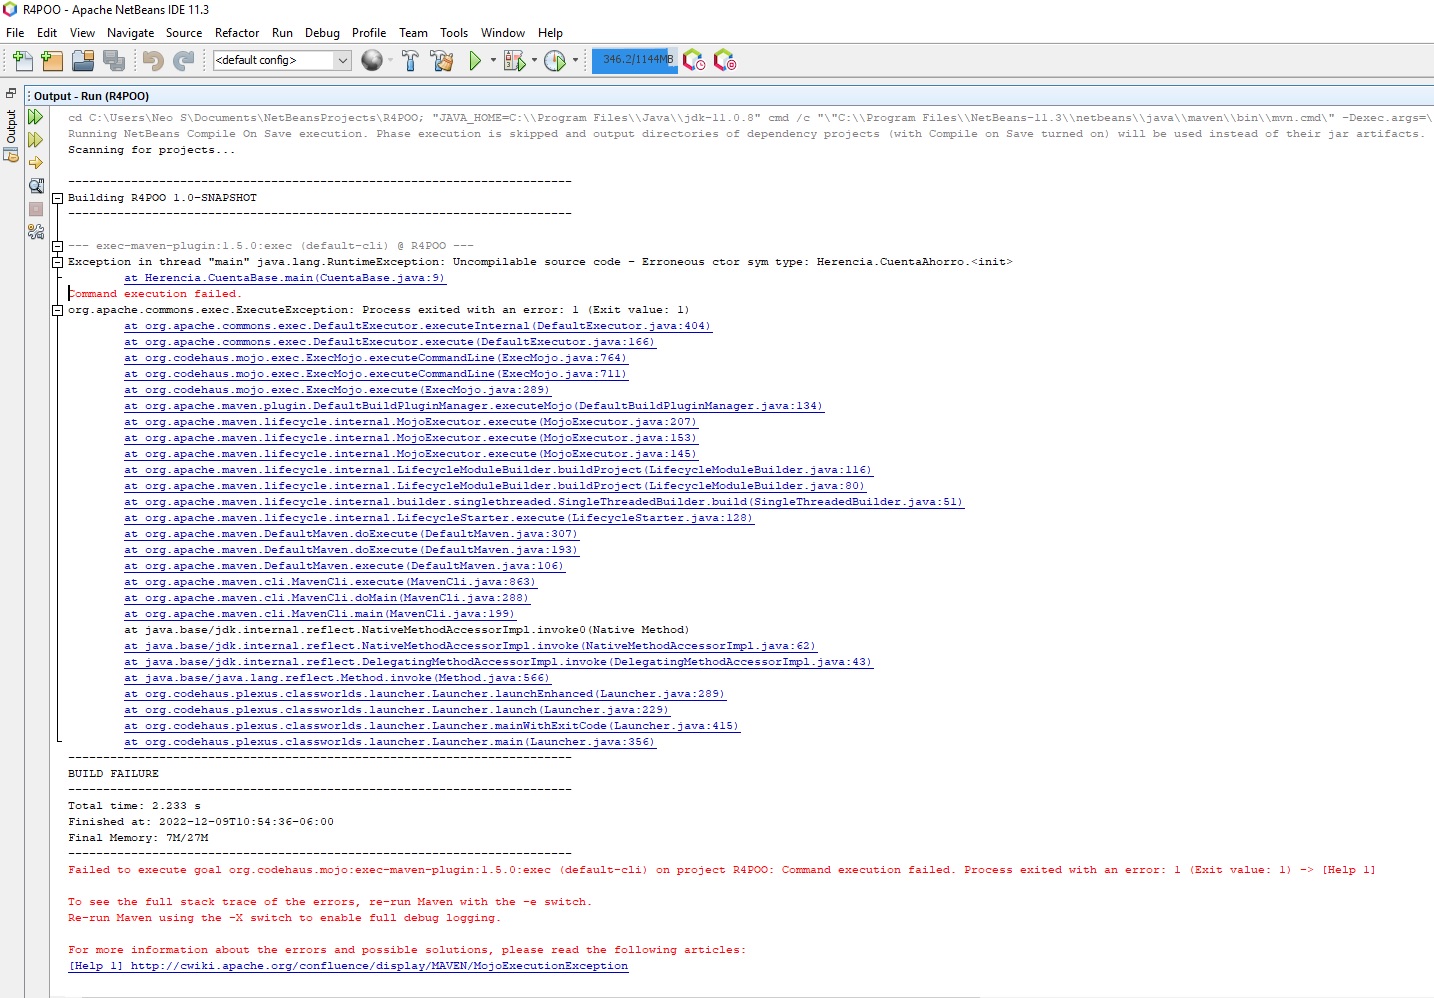Collapse the ExecuteException stack trace fold
The width and height of the screenshot is (1434, 998).
click(x=57, y=310)
